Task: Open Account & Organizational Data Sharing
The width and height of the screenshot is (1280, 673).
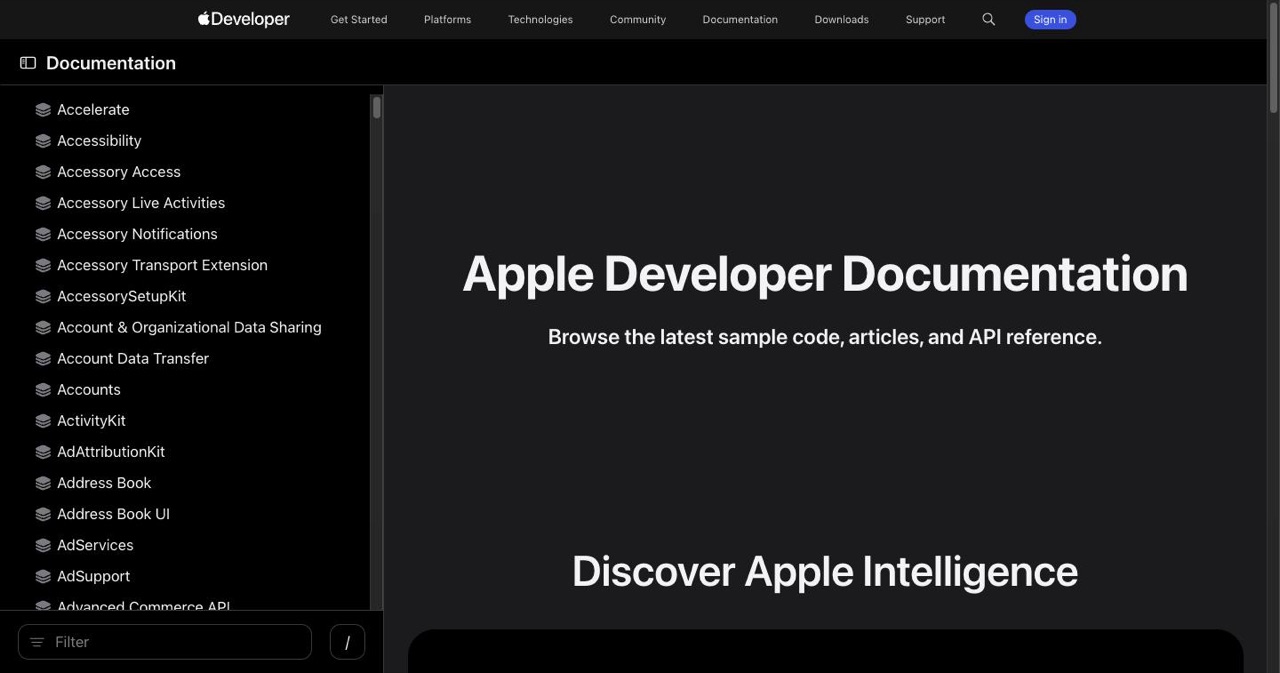Action: pyautogui.click(x=189, y=327)
